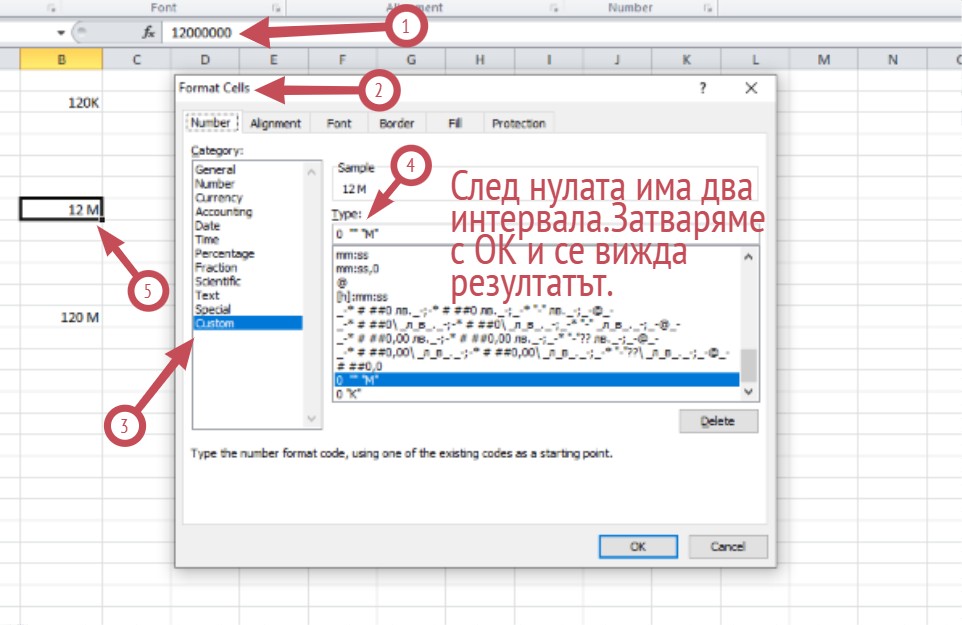Click the Type format code field

click(x=390, y=232)
